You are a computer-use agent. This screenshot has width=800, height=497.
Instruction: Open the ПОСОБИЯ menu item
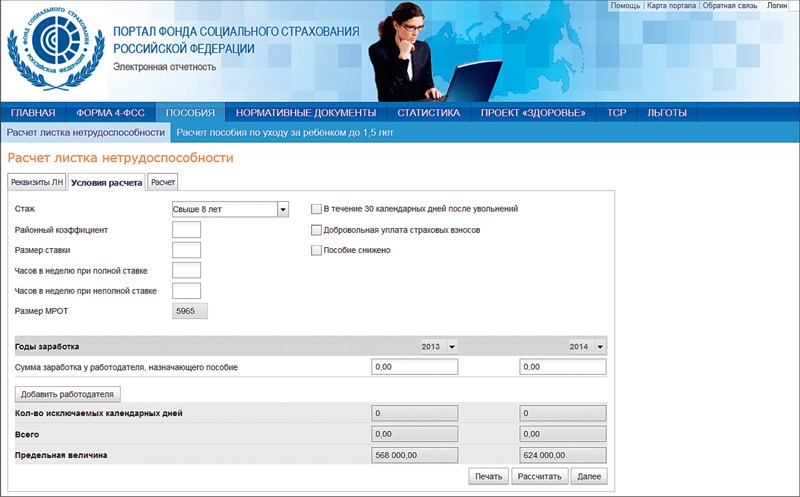point(190,113)
